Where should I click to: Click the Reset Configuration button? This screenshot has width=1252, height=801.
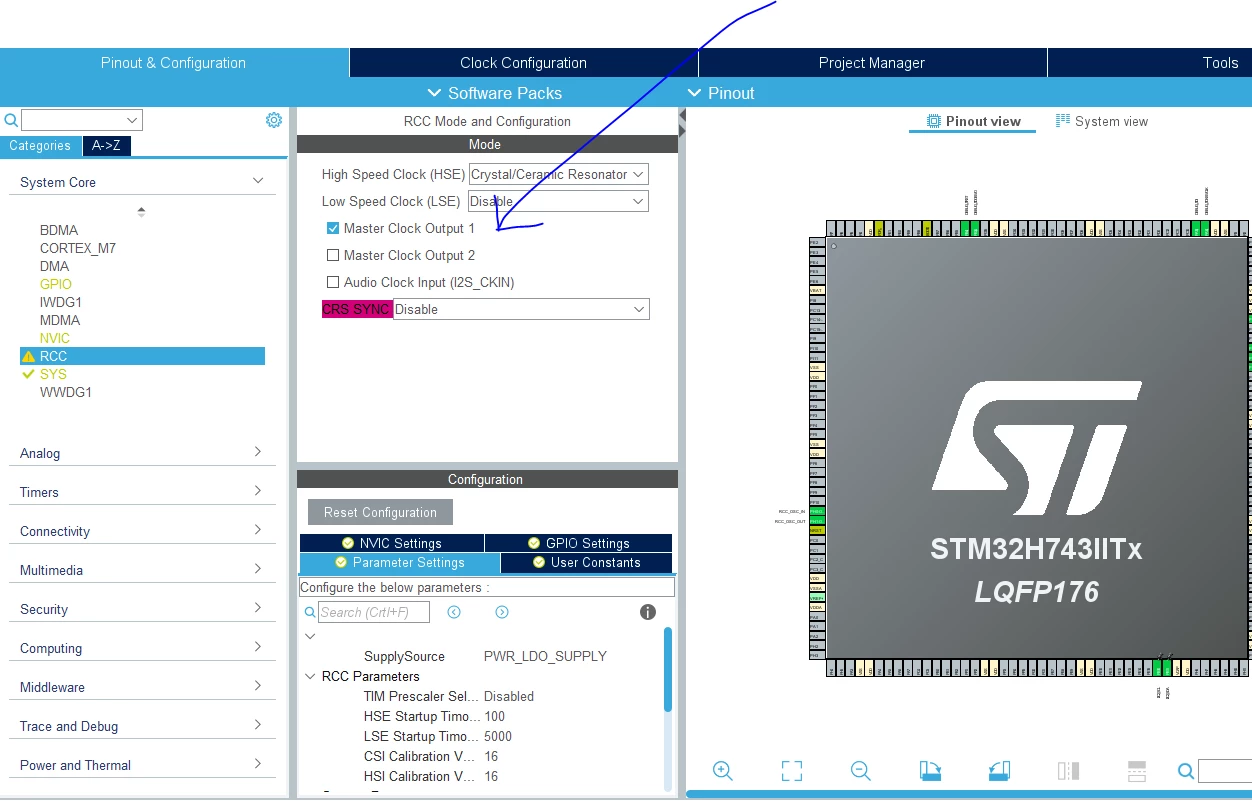tap(380, 512)
